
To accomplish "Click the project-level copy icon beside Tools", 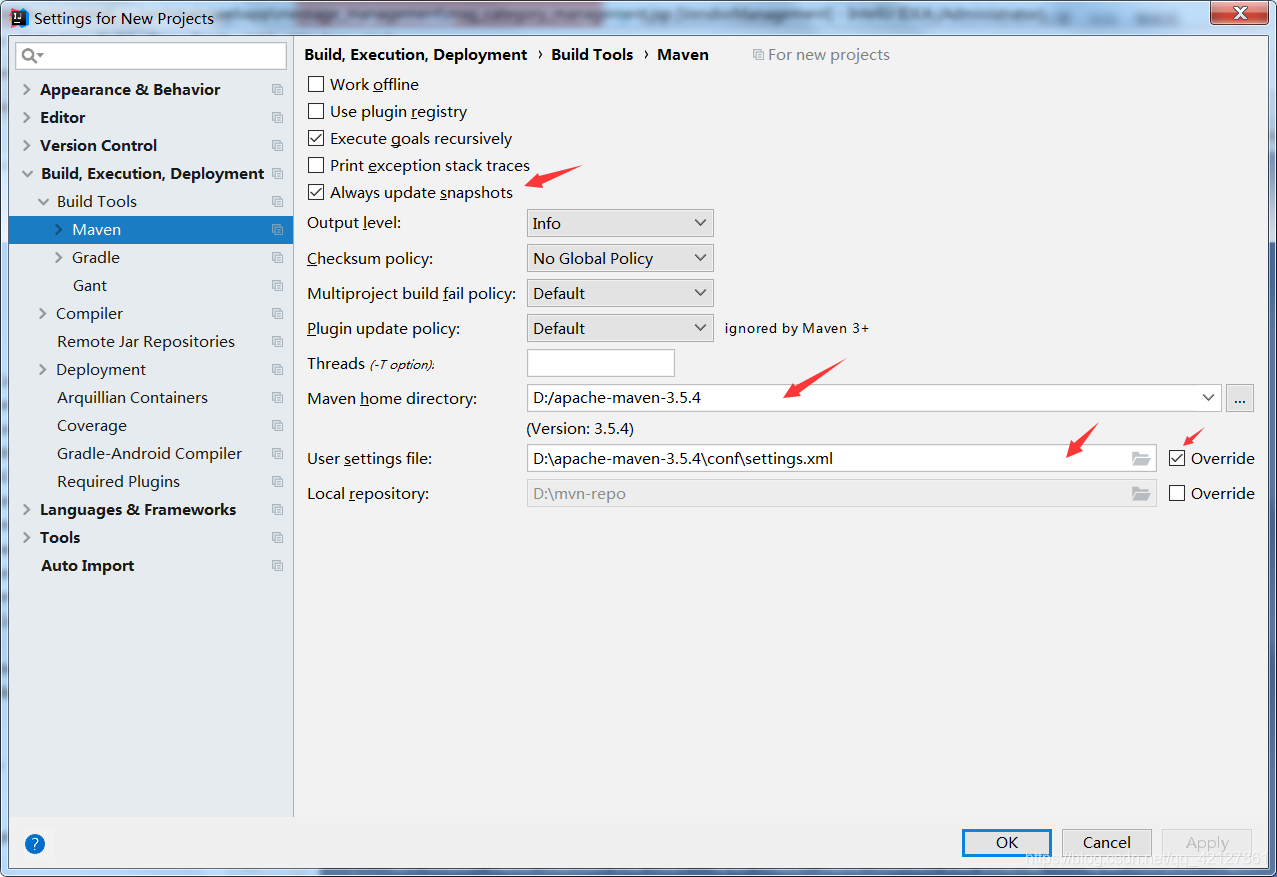I will click(277, 538).
